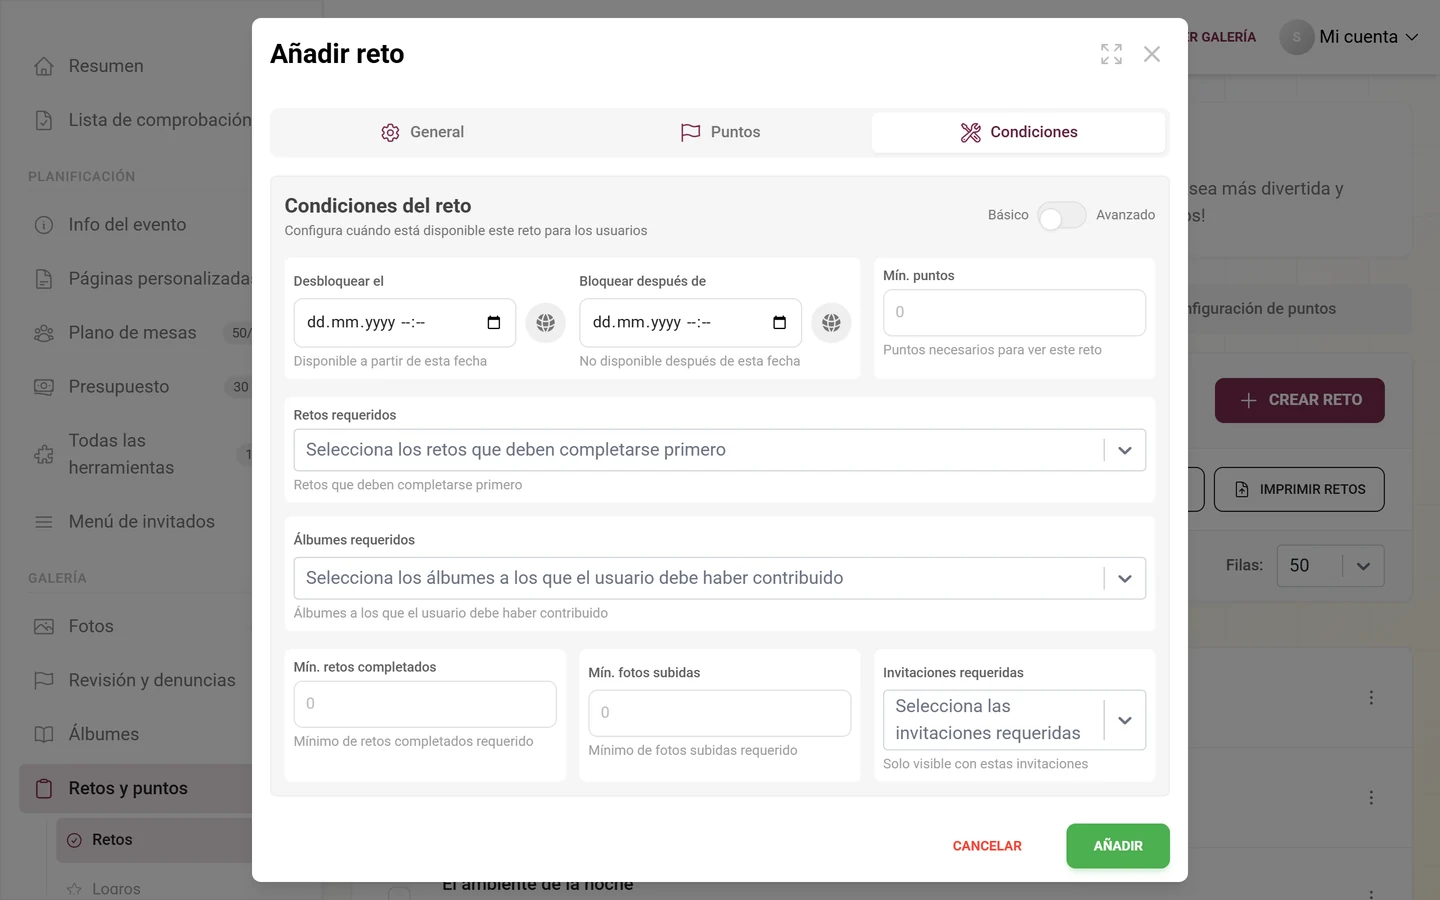
Task: Click timezone globe beside Bloquear después de
Action: click(831, 323)
